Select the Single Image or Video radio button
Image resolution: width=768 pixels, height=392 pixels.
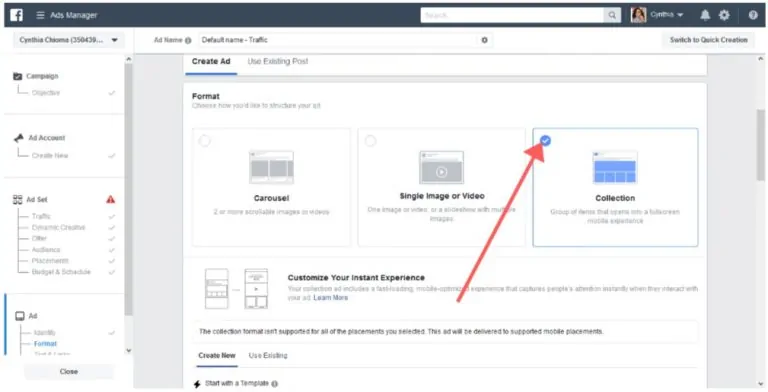click(370, 141)
